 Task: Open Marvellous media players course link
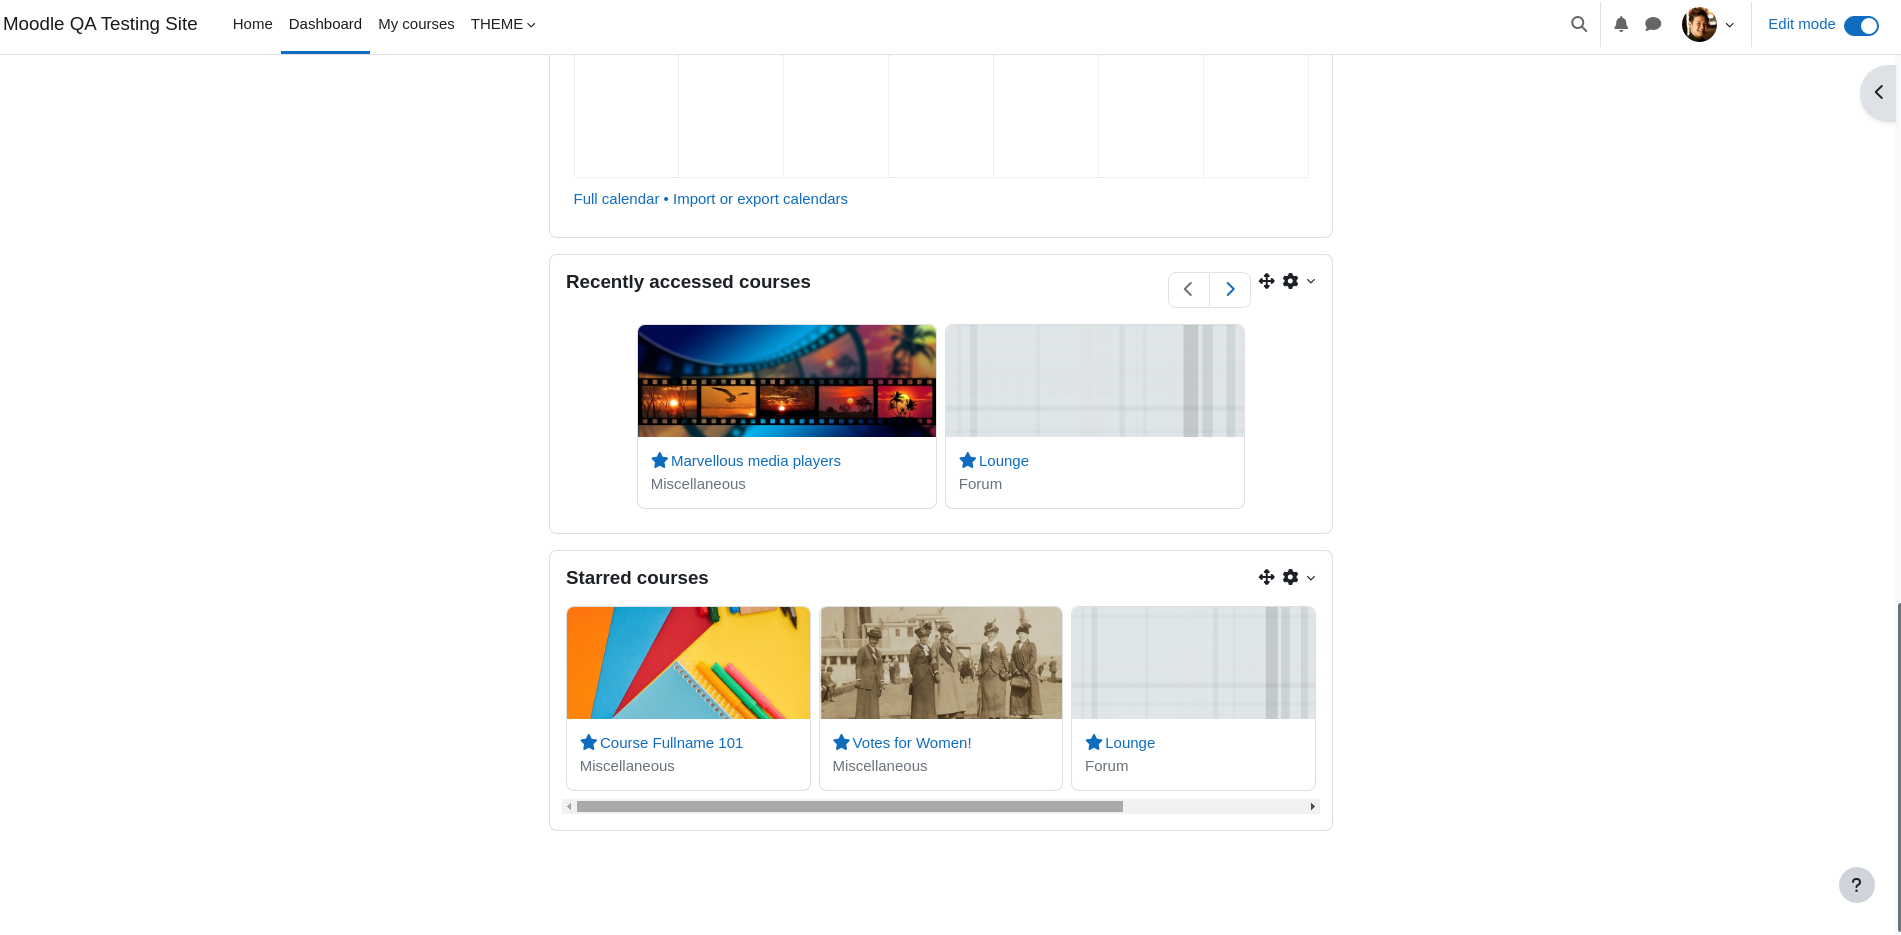(756, 461)
